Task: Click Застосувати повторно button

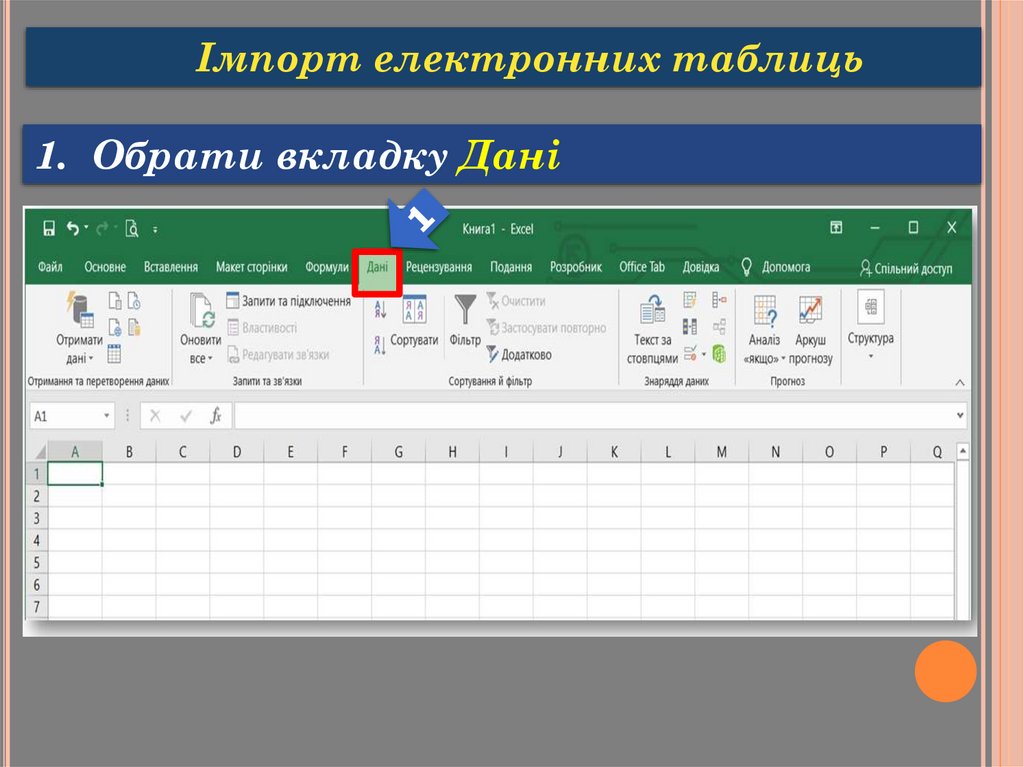Action: click(547, 328)
